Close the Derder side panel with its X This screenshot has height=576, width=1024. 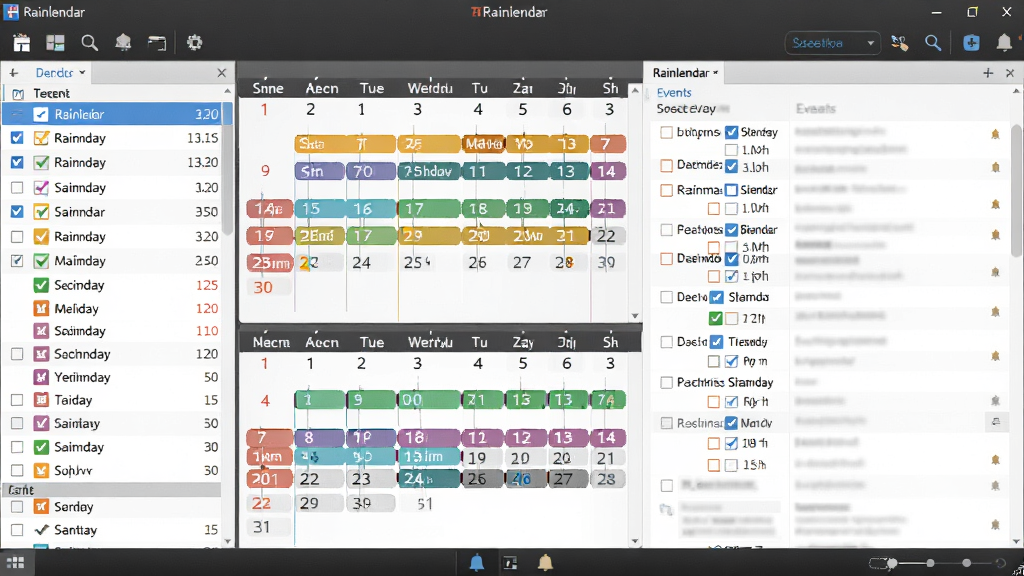coord(221,72)
